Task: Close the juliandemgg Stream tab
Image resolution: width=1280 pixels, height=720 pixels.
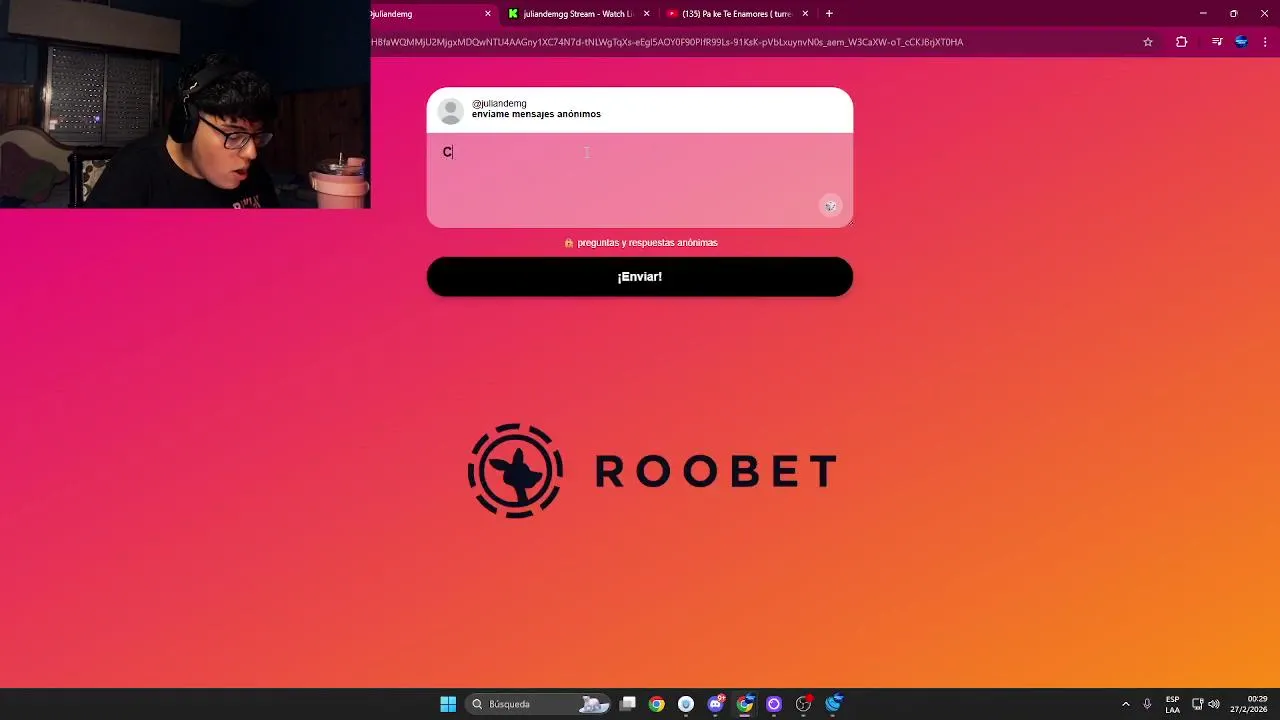Action: click(x=647, y=14)
